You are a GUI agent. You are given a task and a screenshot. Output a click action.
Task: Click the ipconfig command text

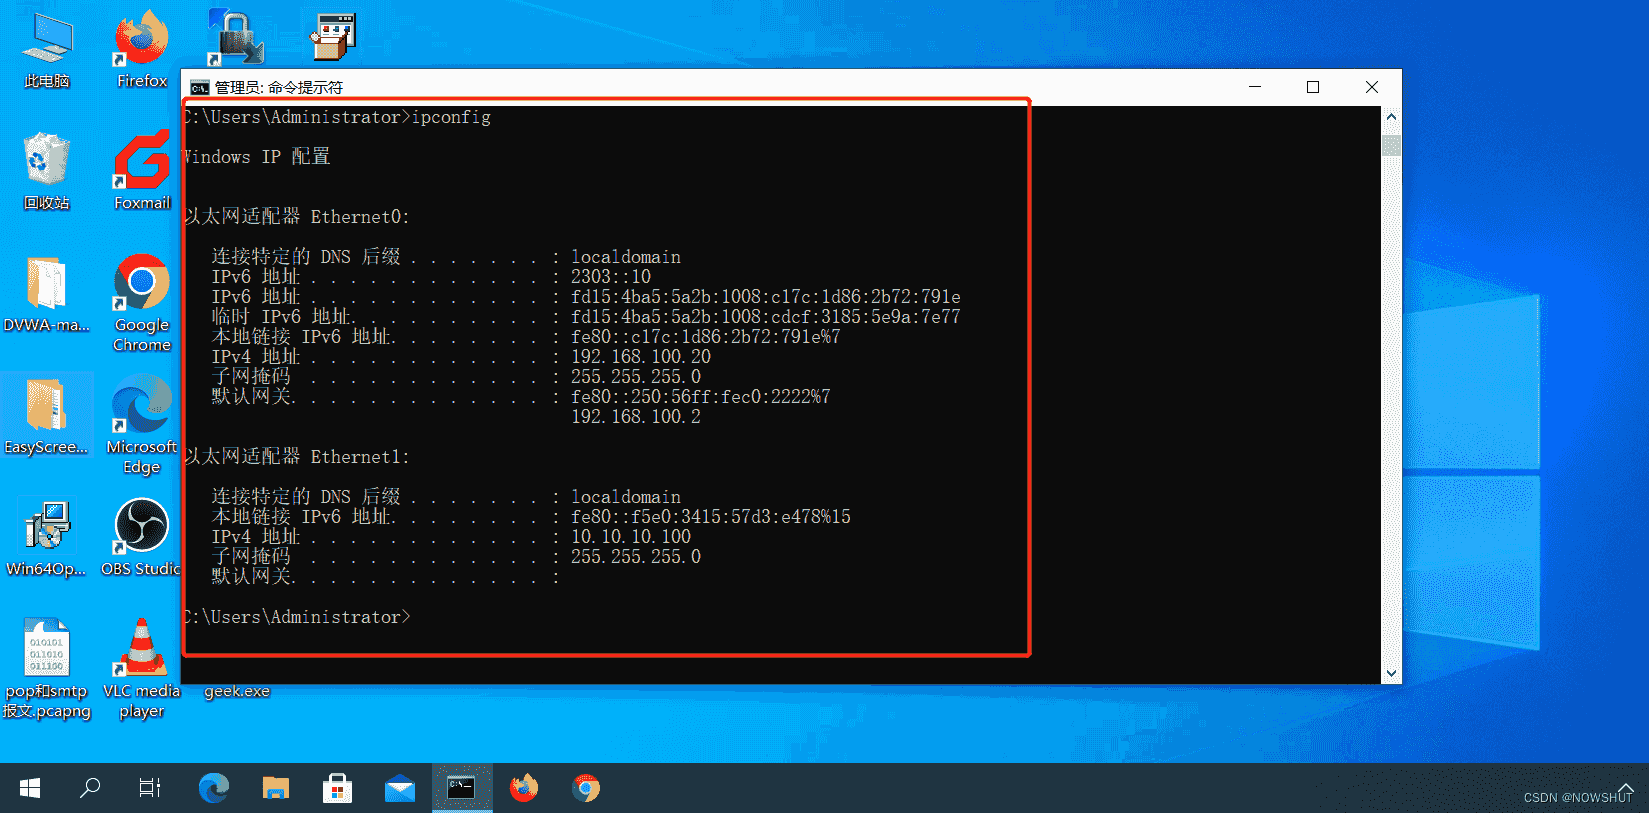451,117
